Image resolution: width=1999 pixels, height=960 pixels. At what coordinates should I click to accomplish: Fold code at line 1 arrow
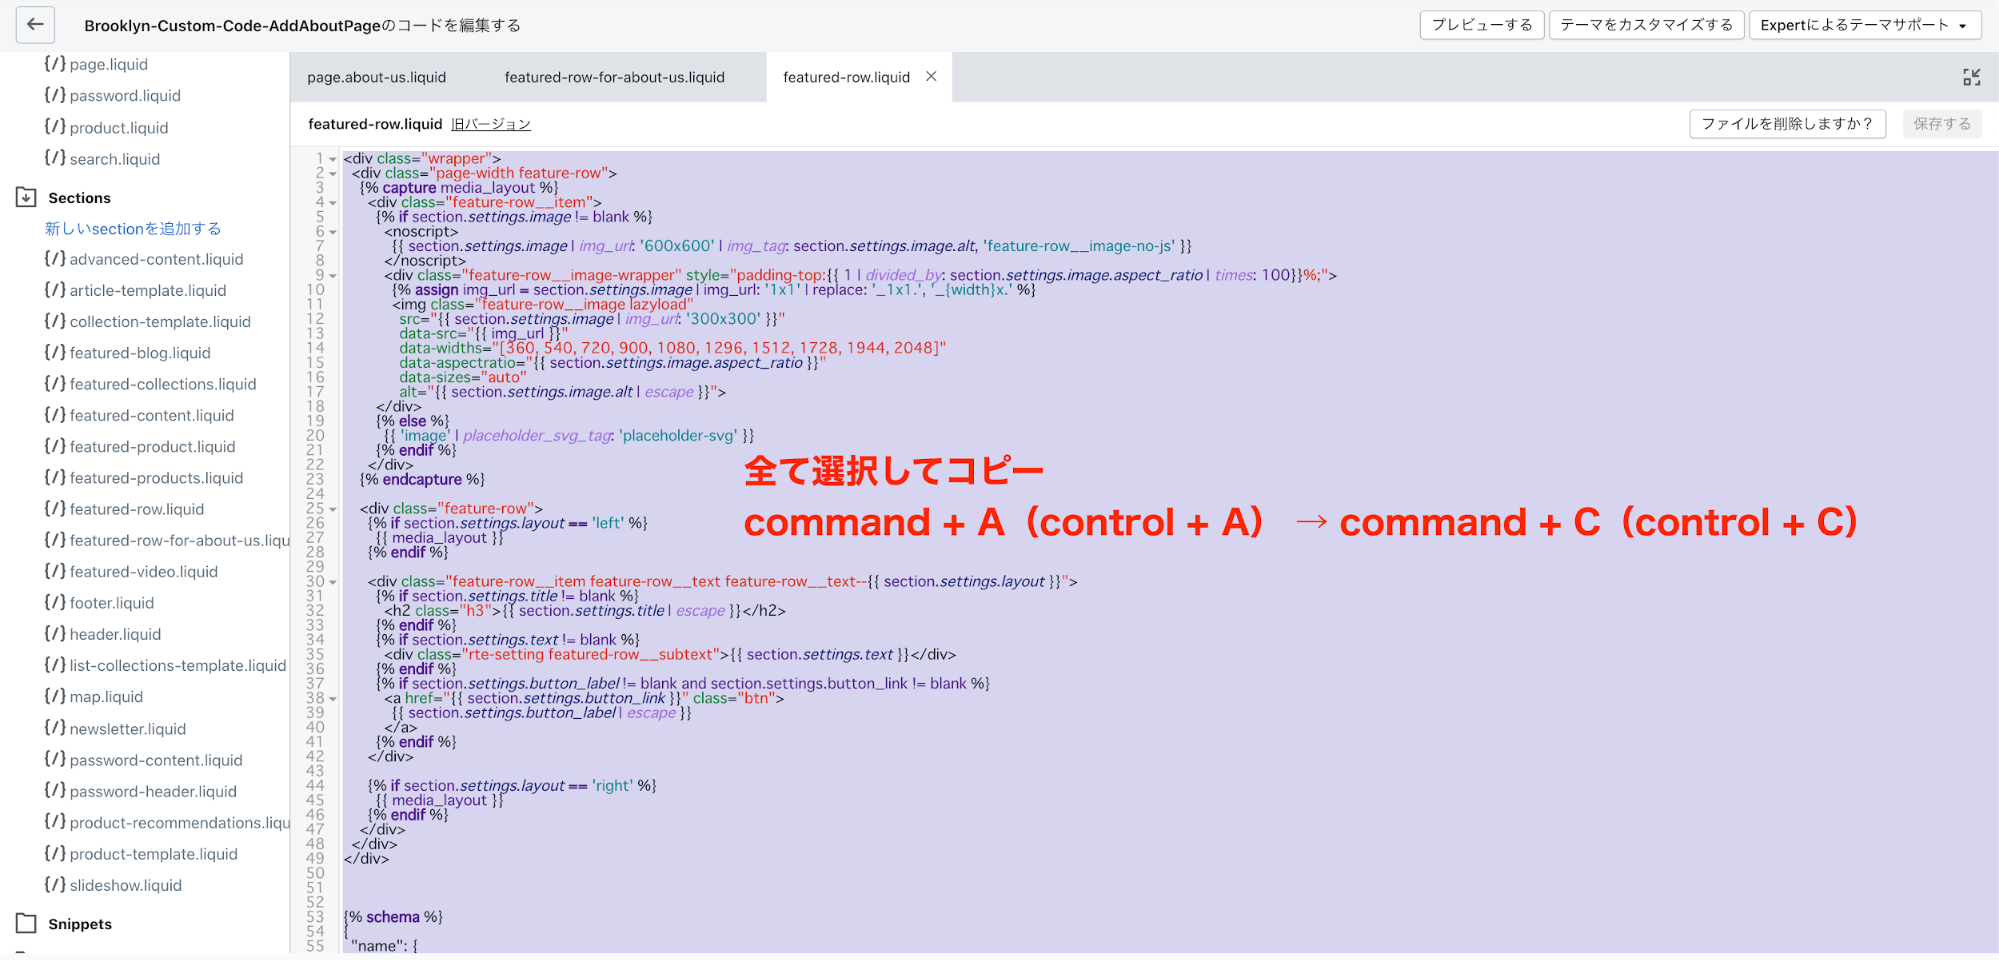click(x=333, y=159)
